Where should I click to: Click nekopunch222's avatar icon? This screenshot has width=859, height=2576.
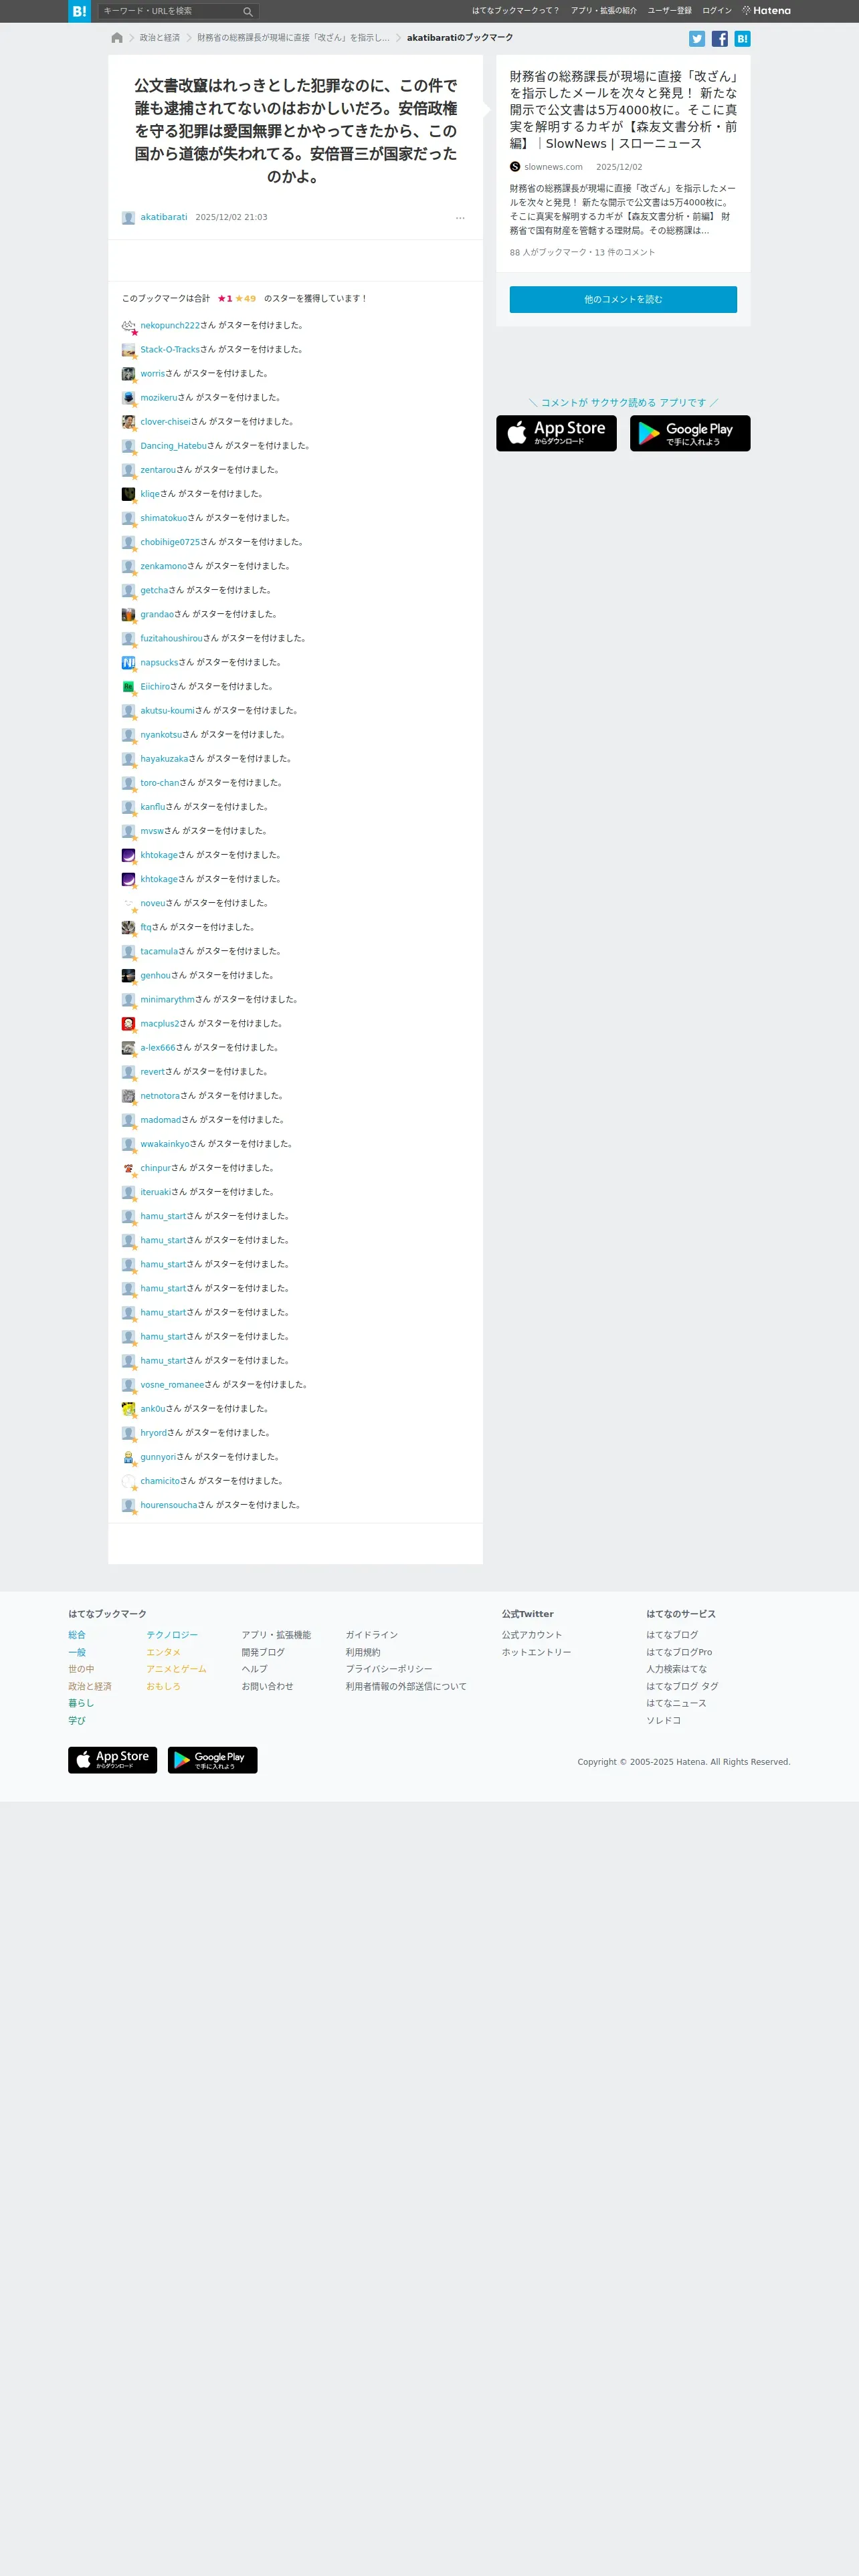[x=128, y=326]
